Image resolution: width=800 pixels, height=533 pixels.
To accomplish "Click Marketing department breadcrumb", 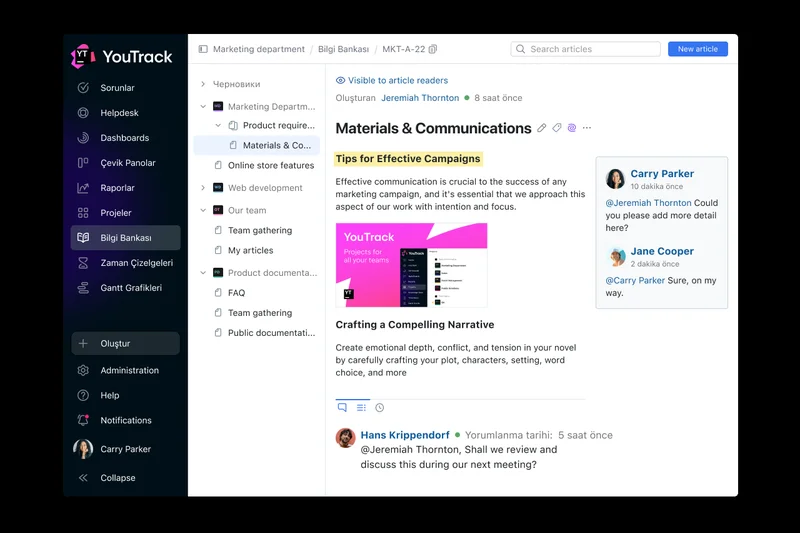I will (259, 49).
